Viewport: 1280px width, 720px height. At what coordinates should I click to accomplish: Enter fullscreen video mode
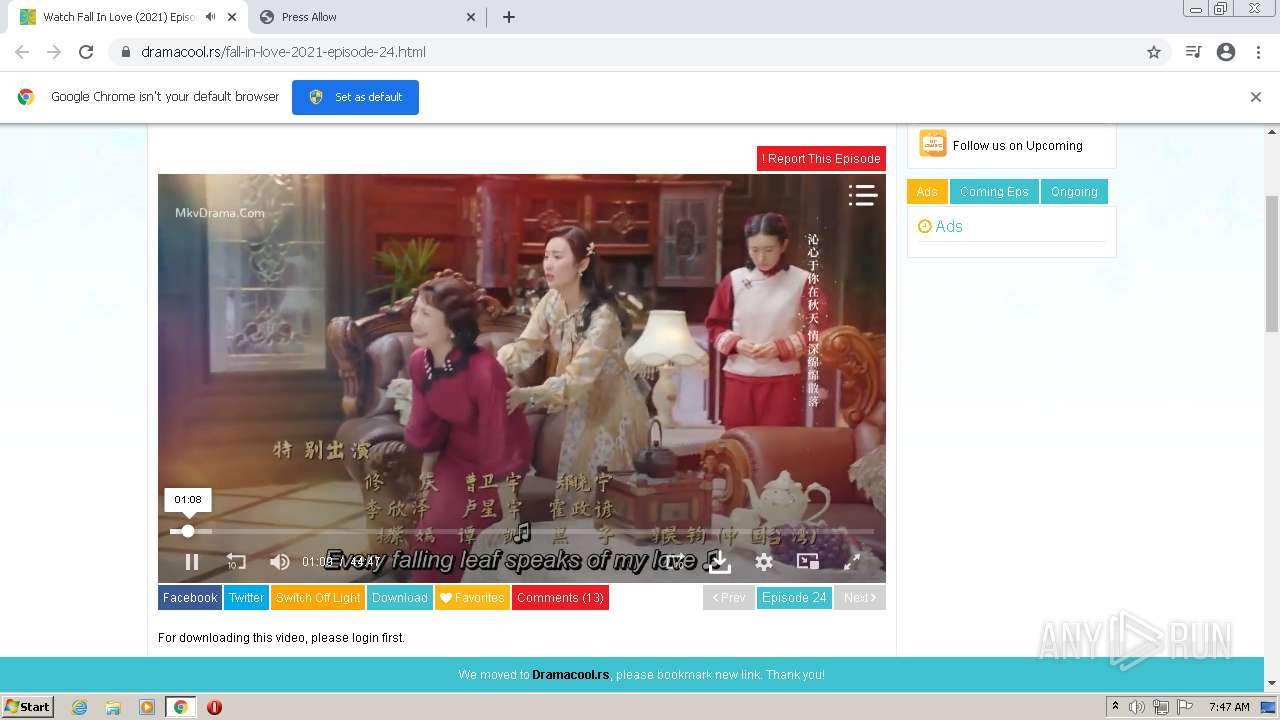(x=852, y=562)
